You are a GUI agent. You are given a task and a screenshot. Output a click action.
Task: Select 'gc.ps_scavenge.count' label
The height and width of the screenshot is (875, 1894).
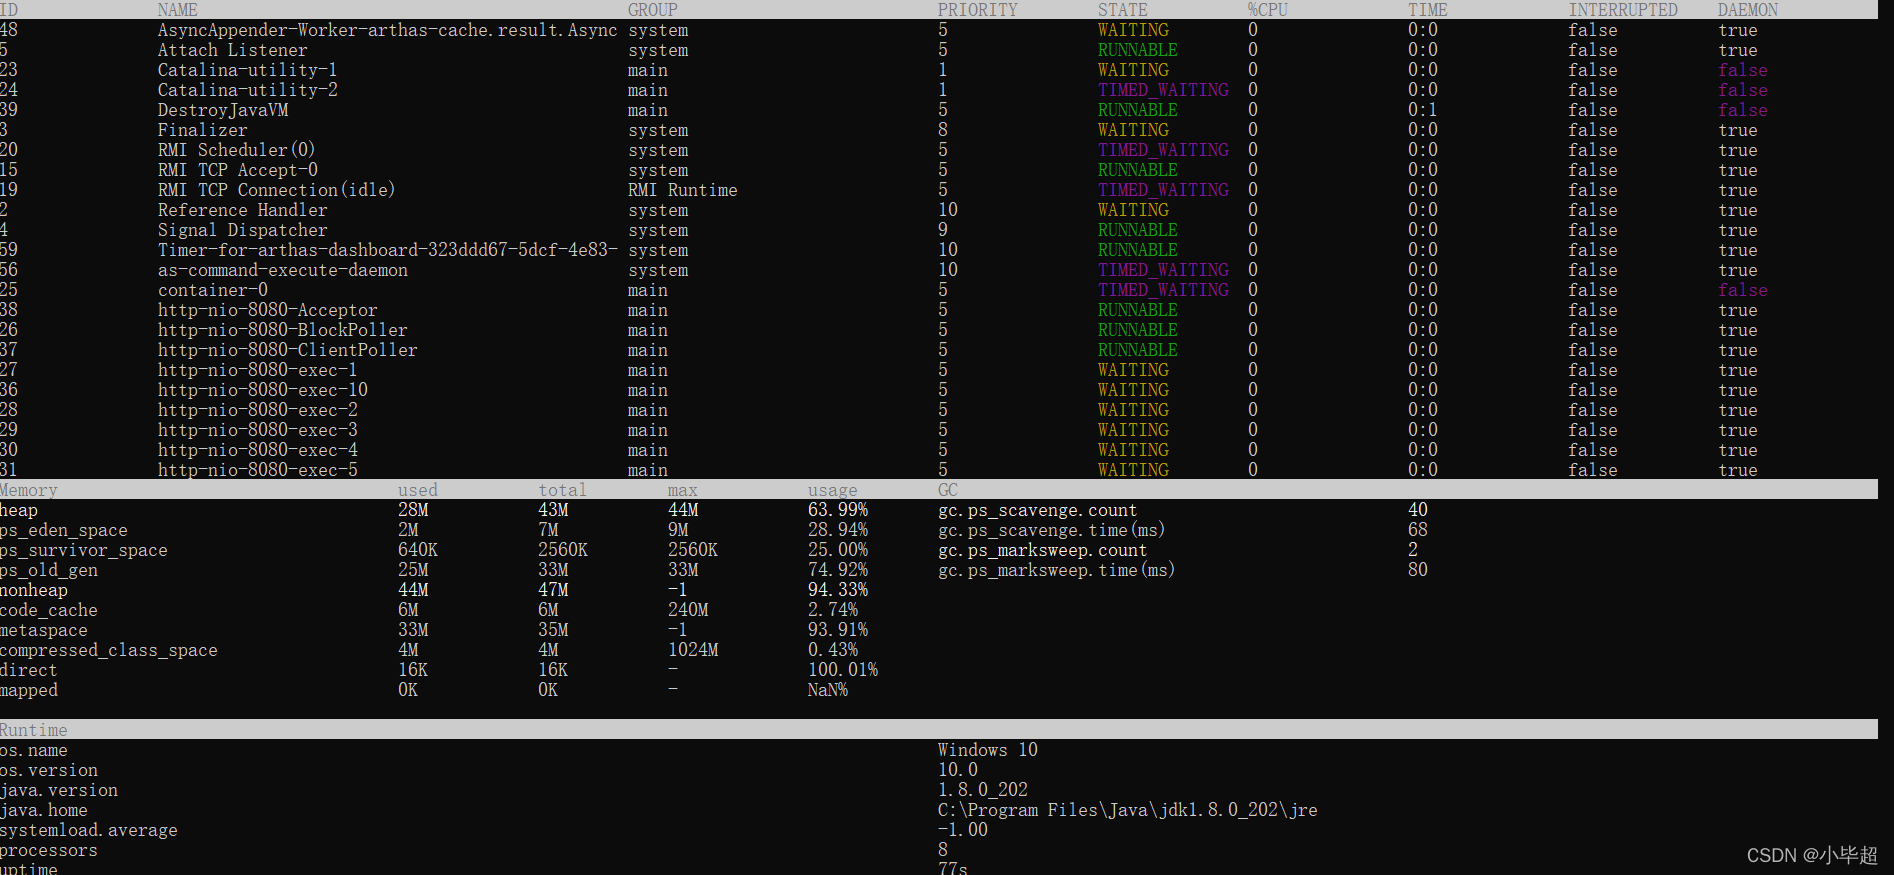click(x=1037, y=510)
